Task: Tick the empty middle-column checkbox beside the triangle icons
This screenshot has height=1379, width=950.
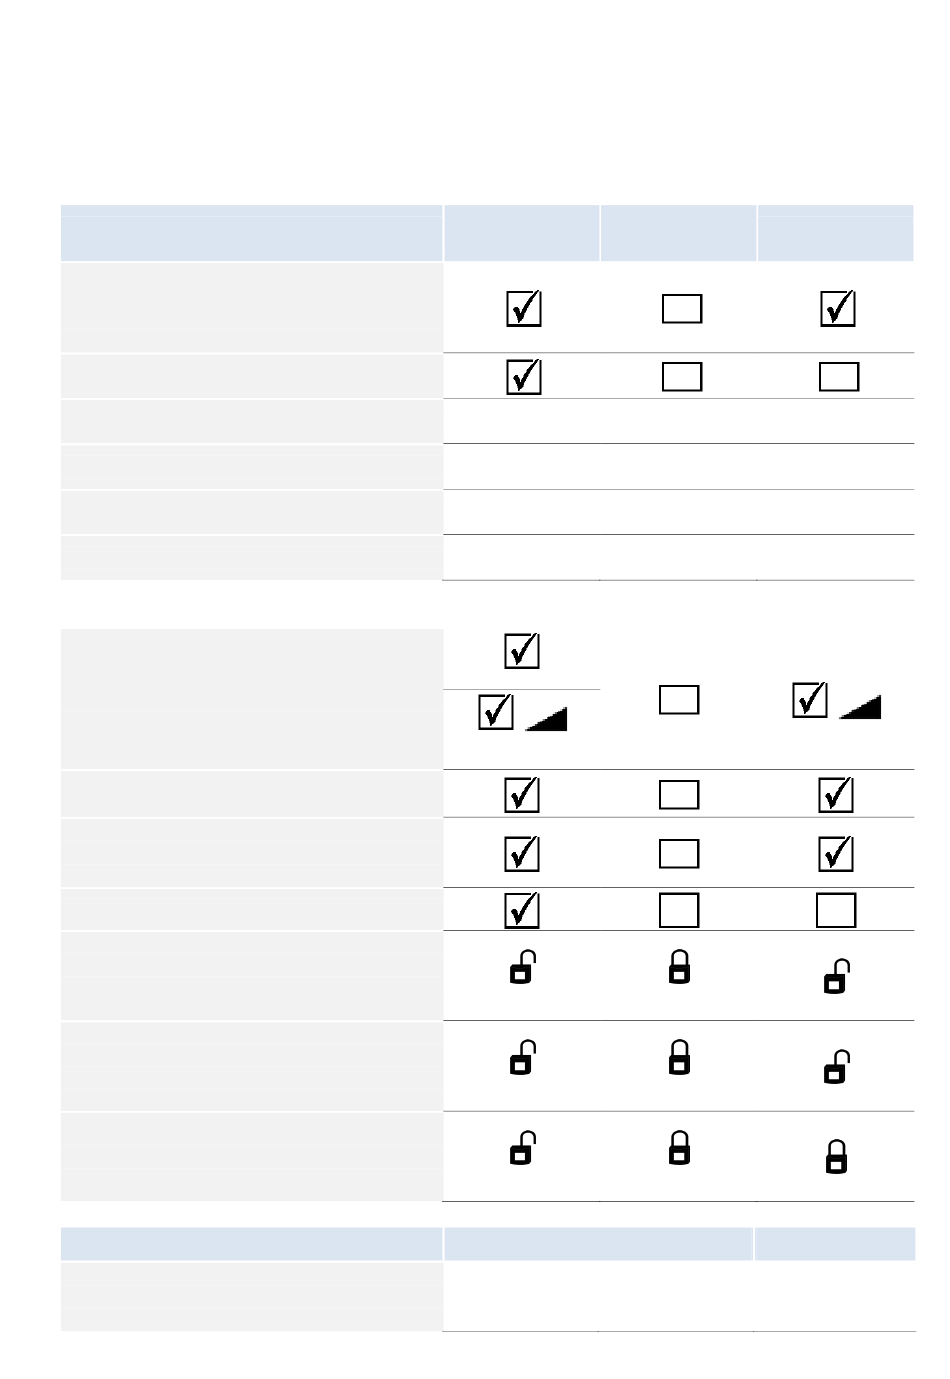Action: [679, 700]
